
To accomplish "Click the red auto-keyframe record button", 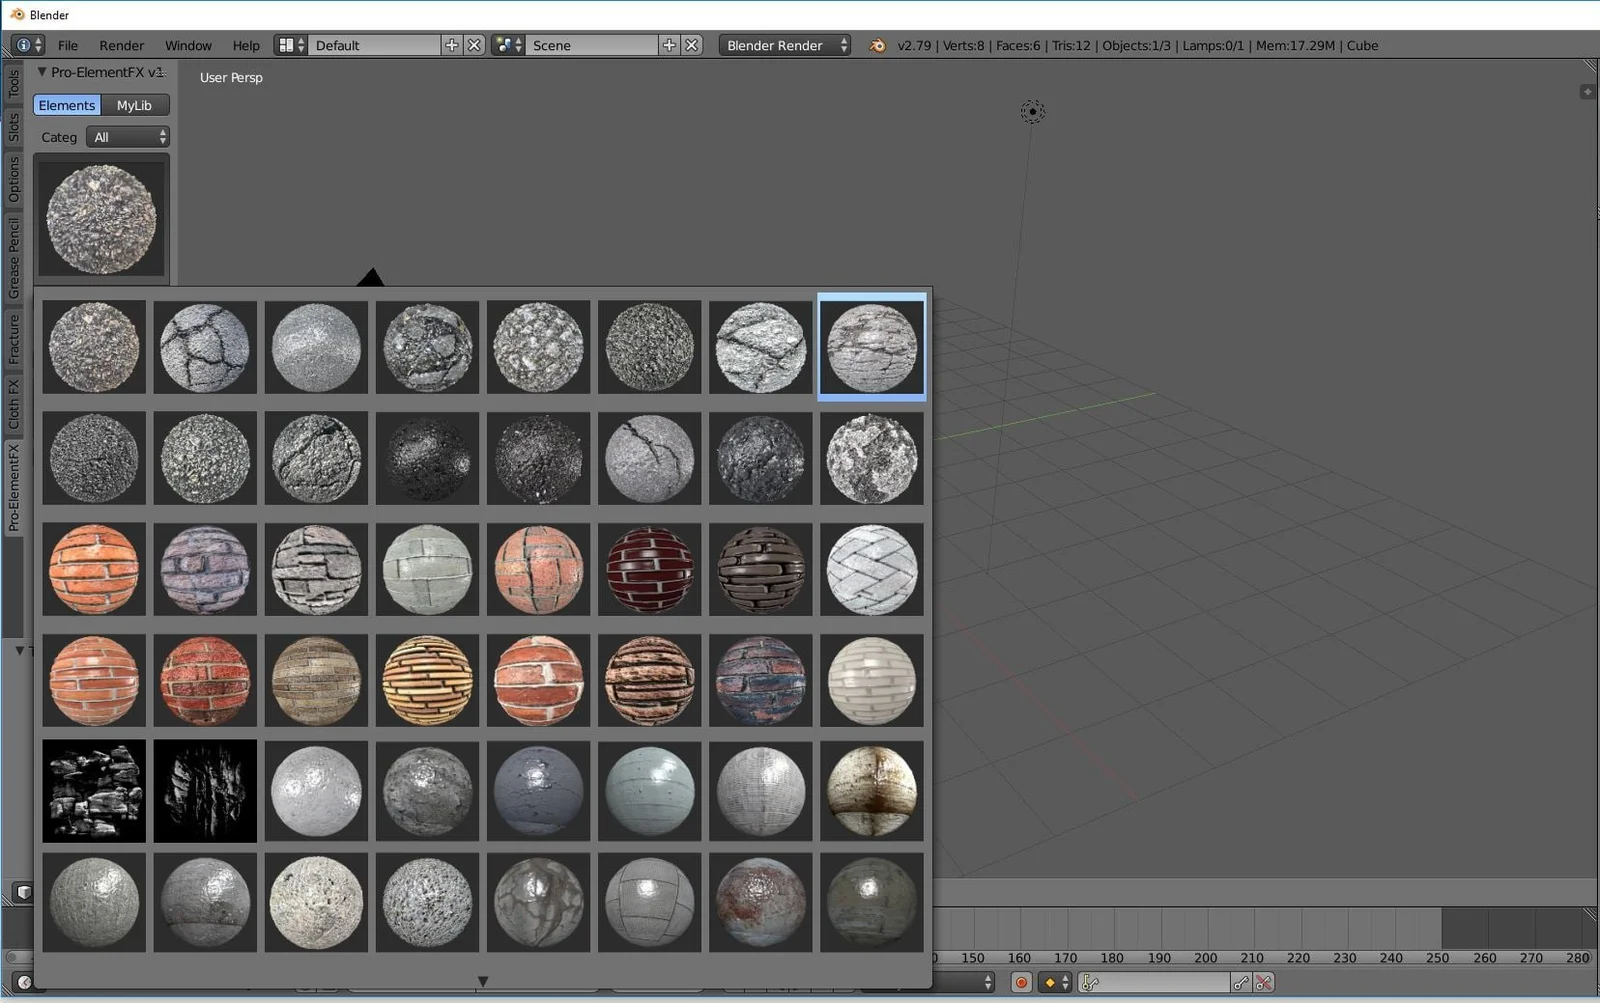I will click(1021, 983).
